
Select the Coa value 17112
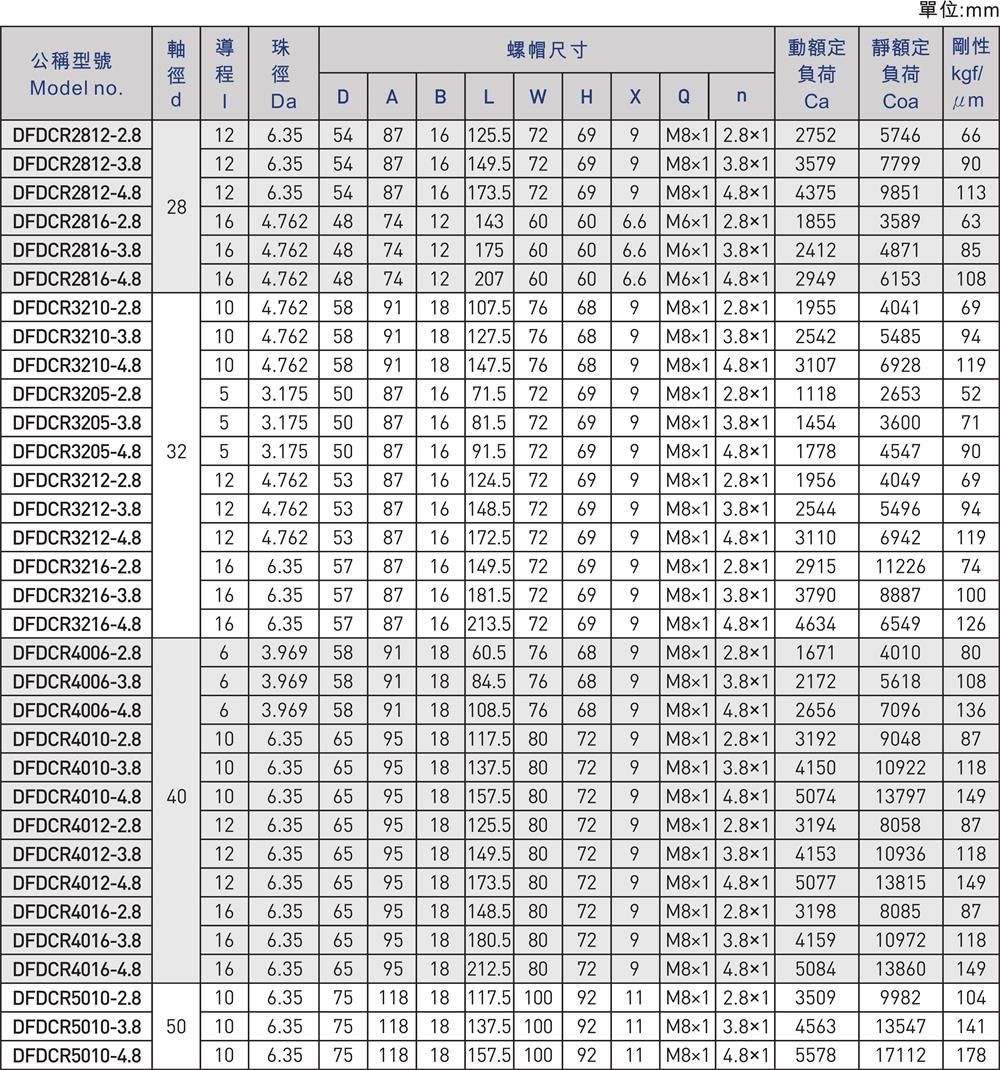(x=900, y=1055)
